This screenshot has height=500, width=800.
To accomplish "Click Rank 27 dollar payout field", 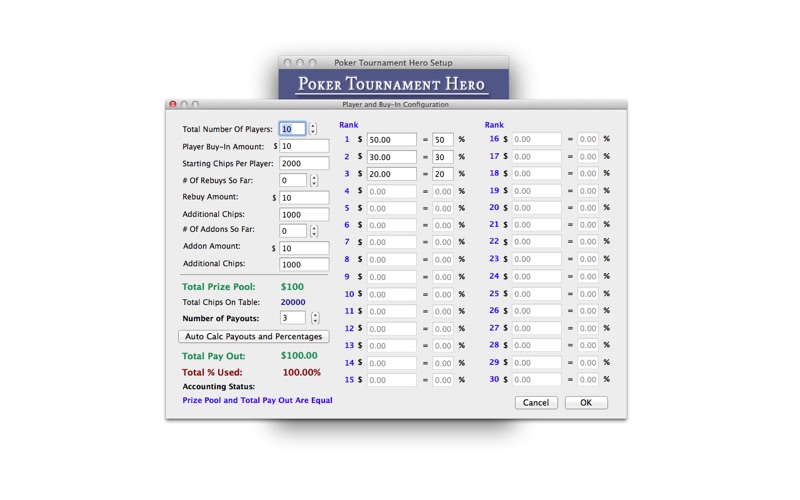I will [537, 328].
